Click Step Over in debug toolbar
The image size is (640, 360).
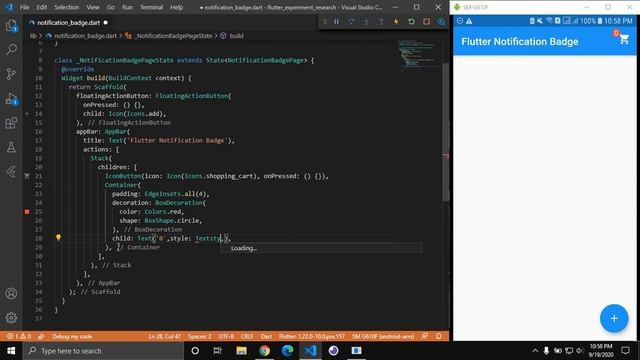351,22
